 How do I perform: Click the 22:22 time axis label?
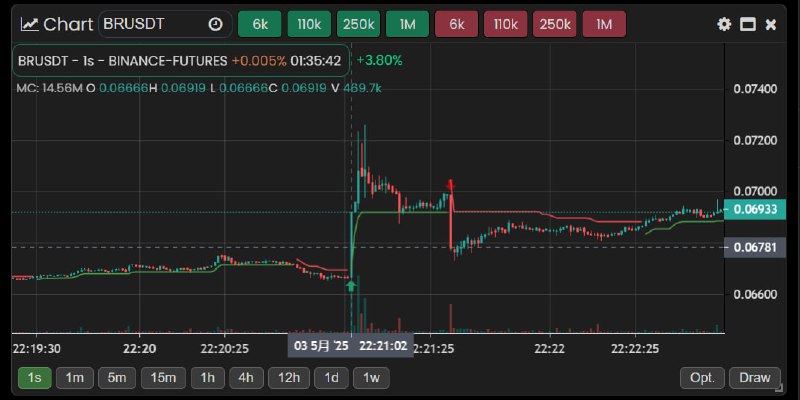550,349
